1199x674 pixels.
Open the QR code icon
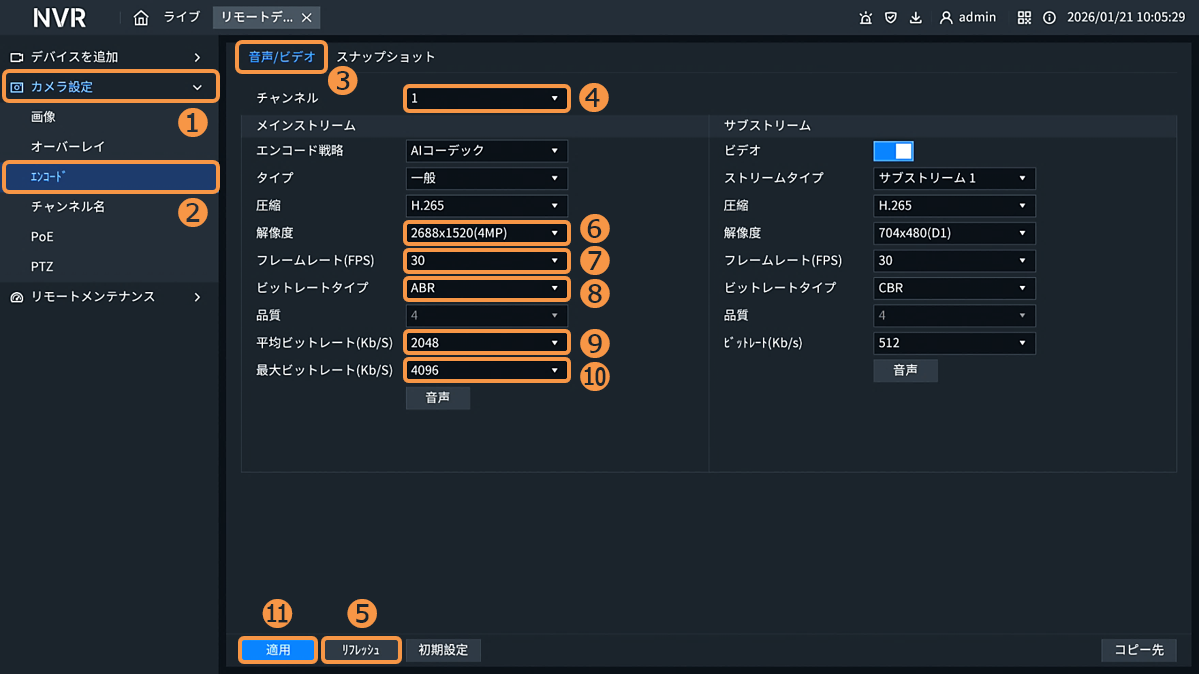point(1024,18)
